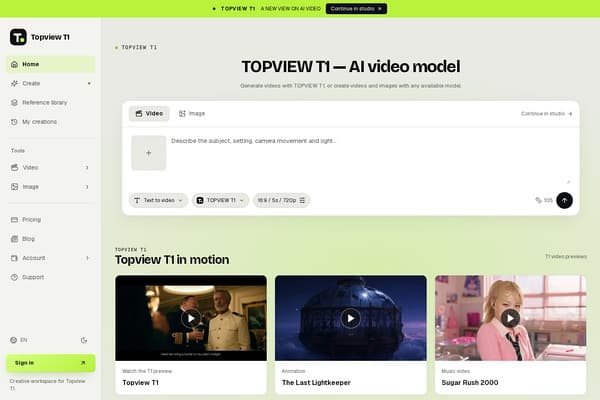Click the My creations history icon

(x=14, y=122)
